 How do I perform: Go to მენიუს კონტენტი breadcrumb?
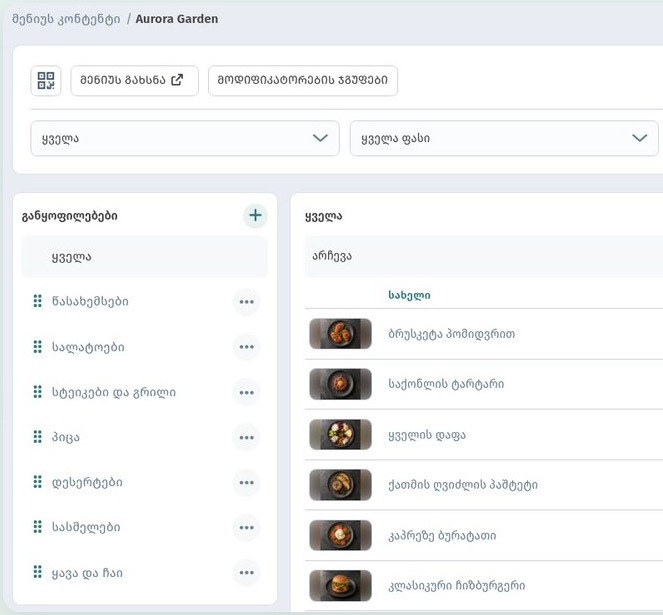tap(66, 19)
